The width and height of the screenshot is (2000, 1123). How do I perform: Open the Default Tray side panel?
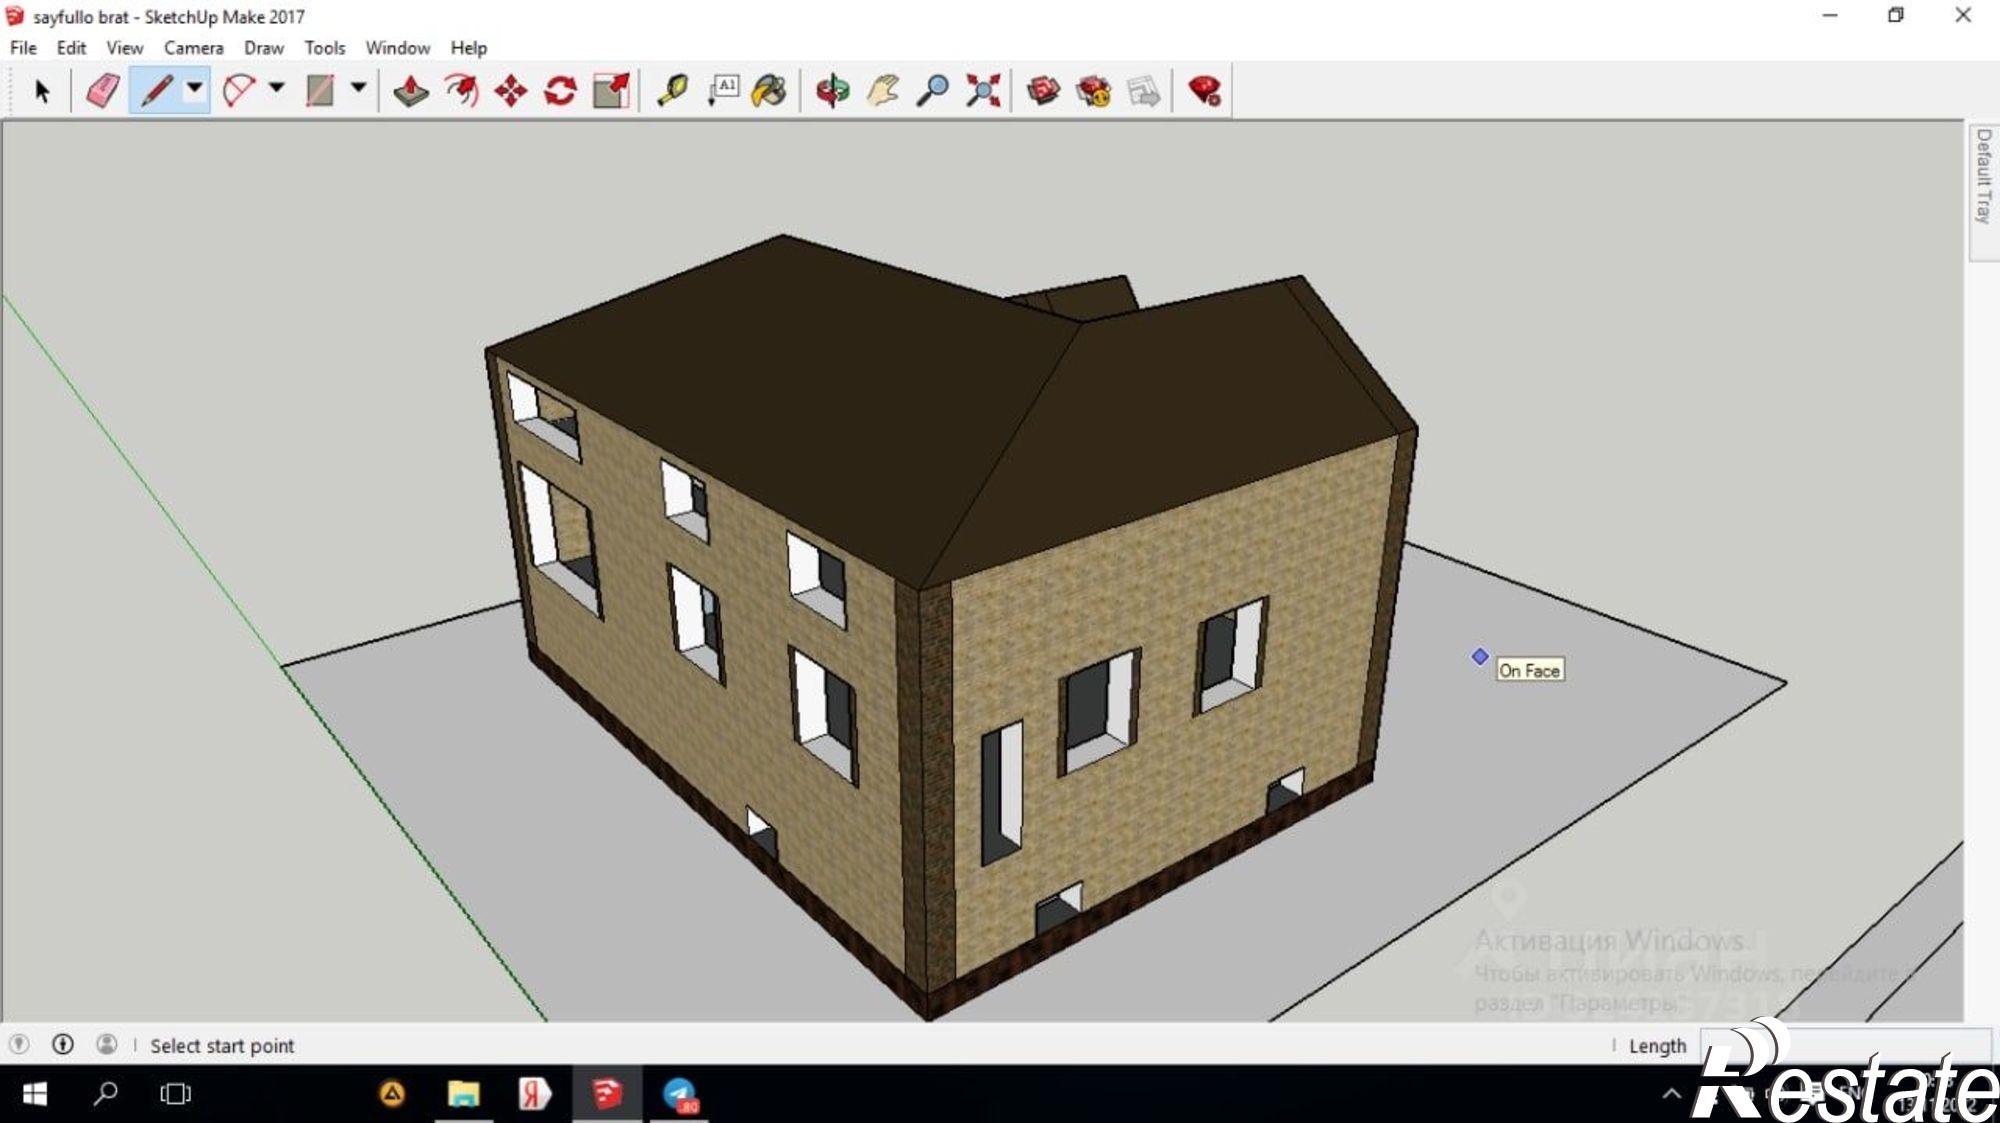pyautogui.click(x=1983, y=176)
